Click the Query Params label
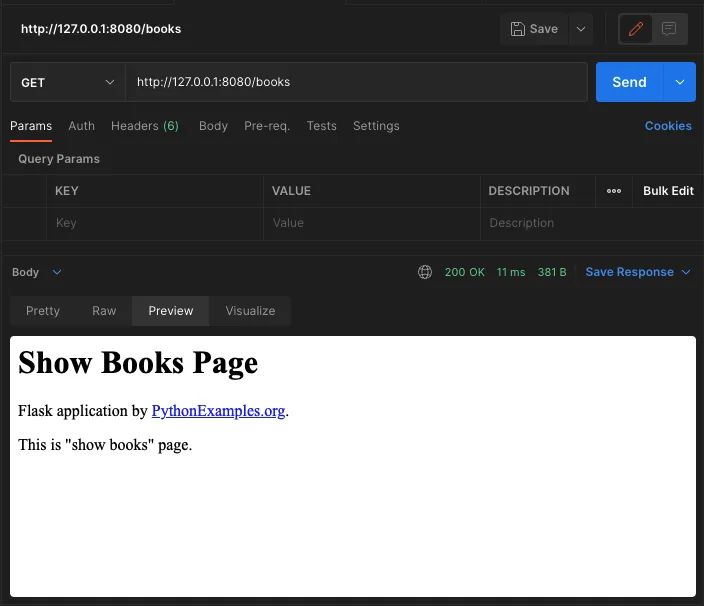Image resolution: width=704 pixels, height=606 pixels. click(59, 159)
